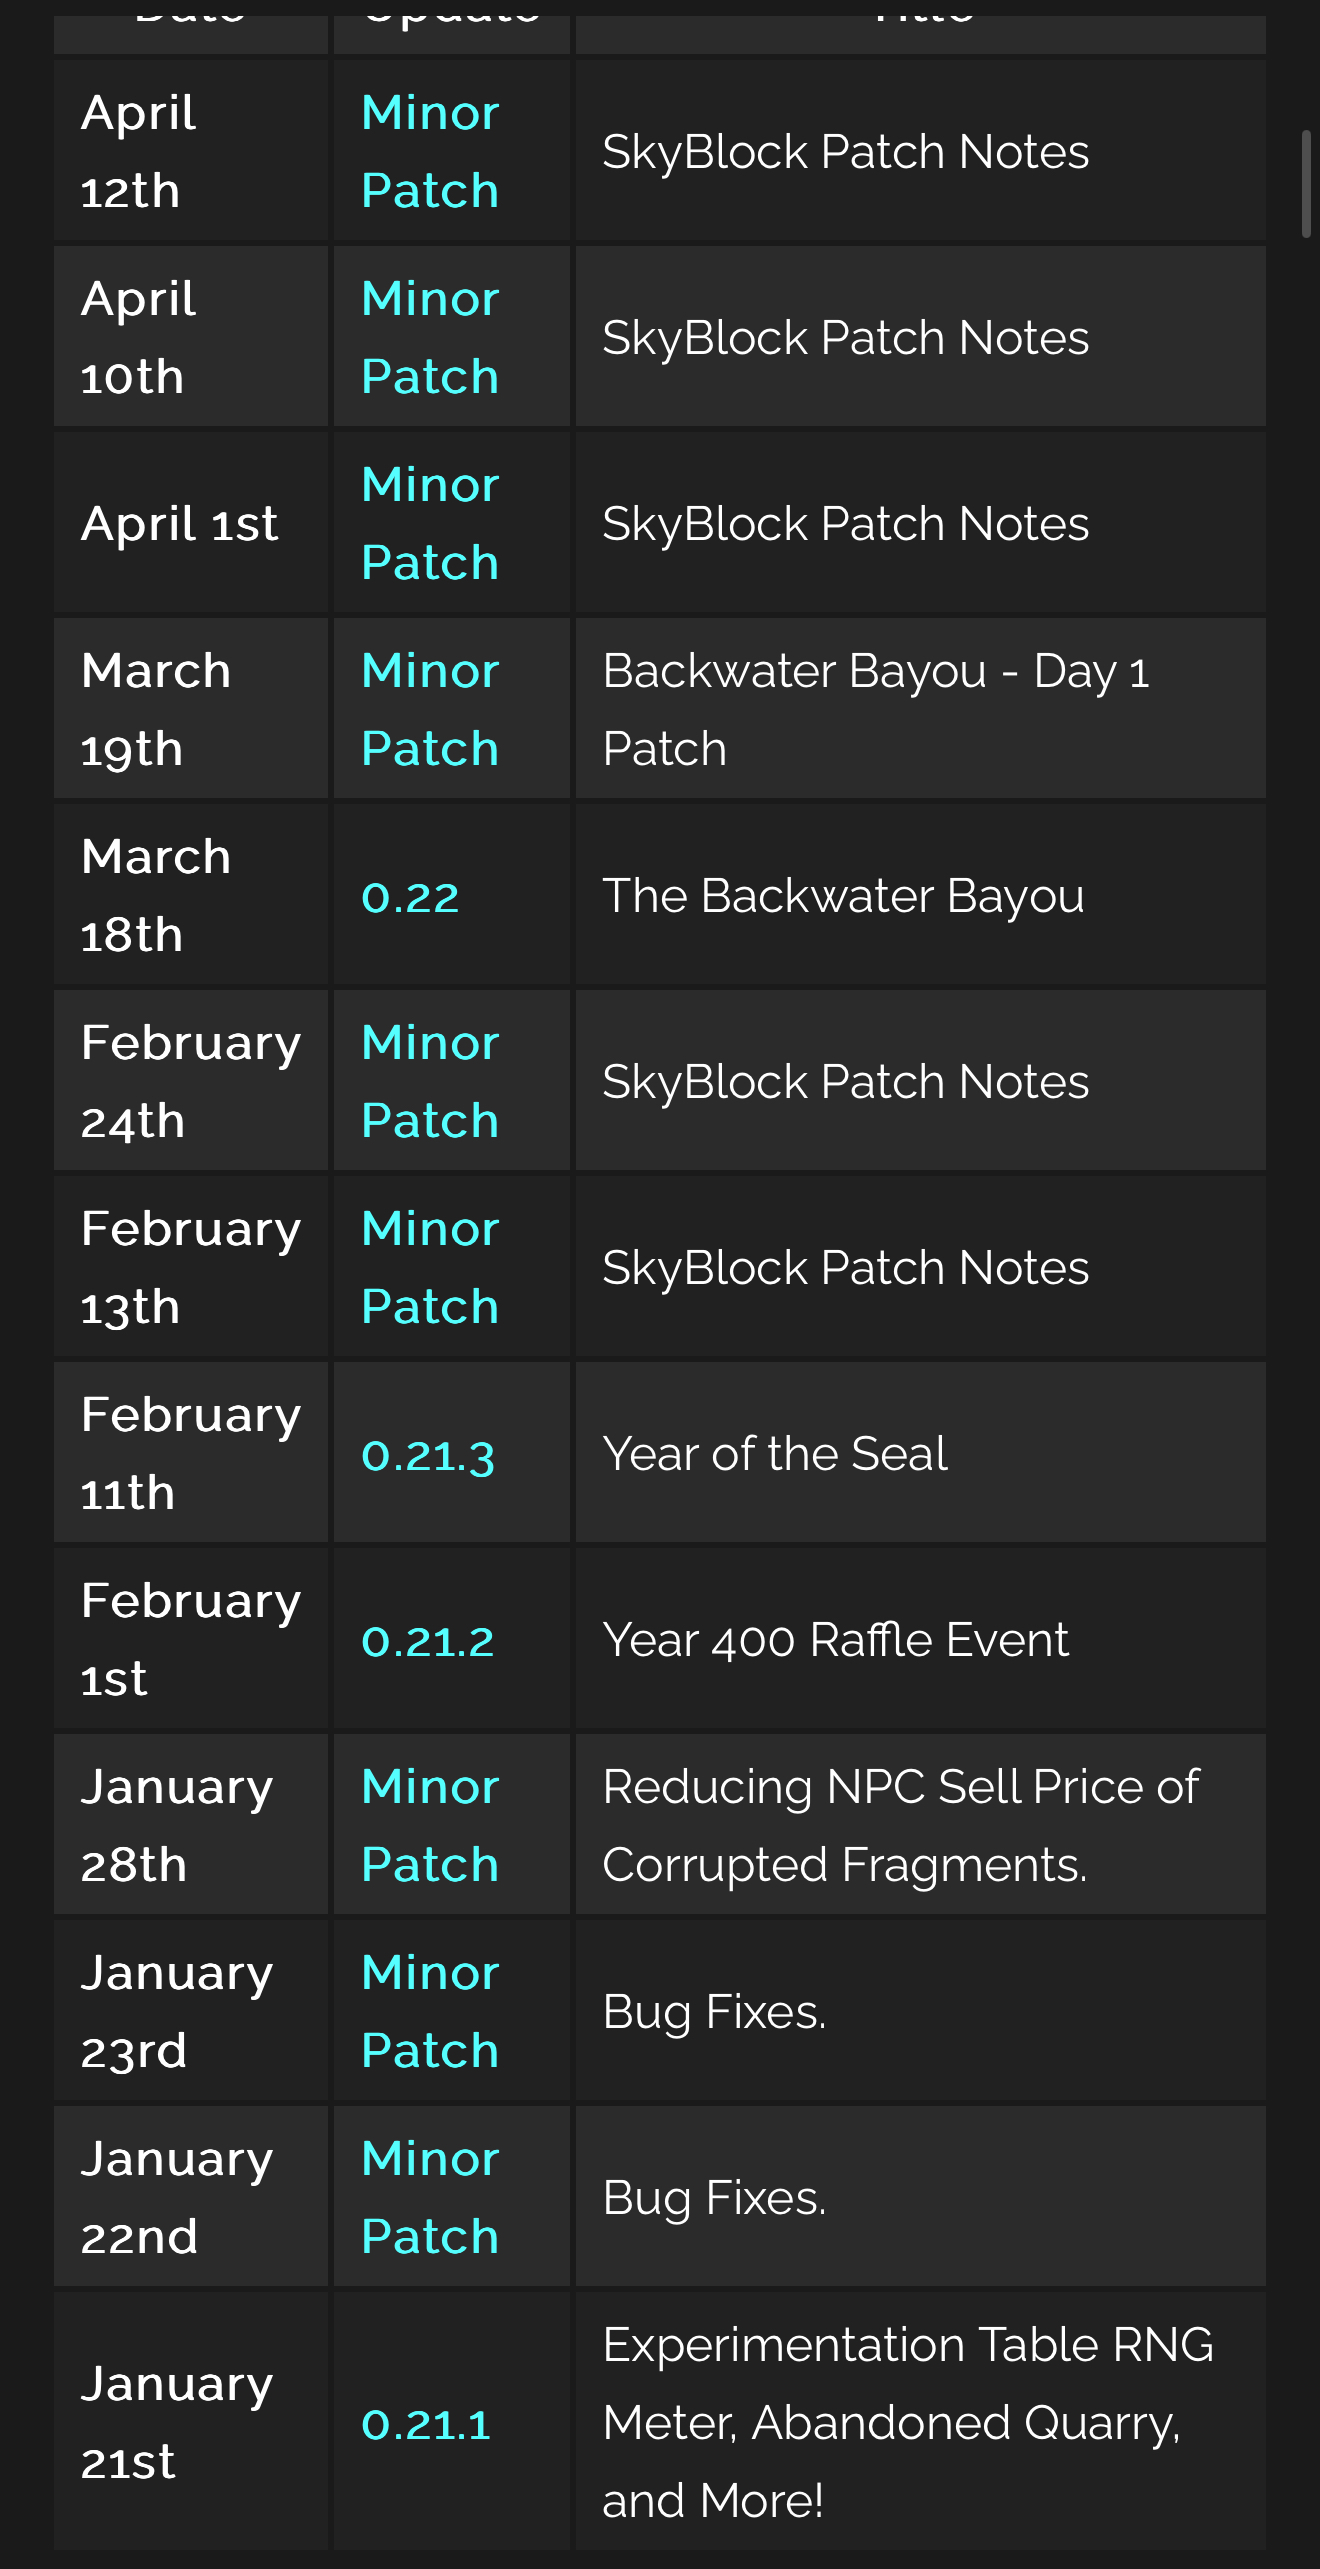Viewport: 1320px width, 2569px height.
Task: Open April 12th Minor Patch link
Action: pyautogui.click(x=430, y=152)
